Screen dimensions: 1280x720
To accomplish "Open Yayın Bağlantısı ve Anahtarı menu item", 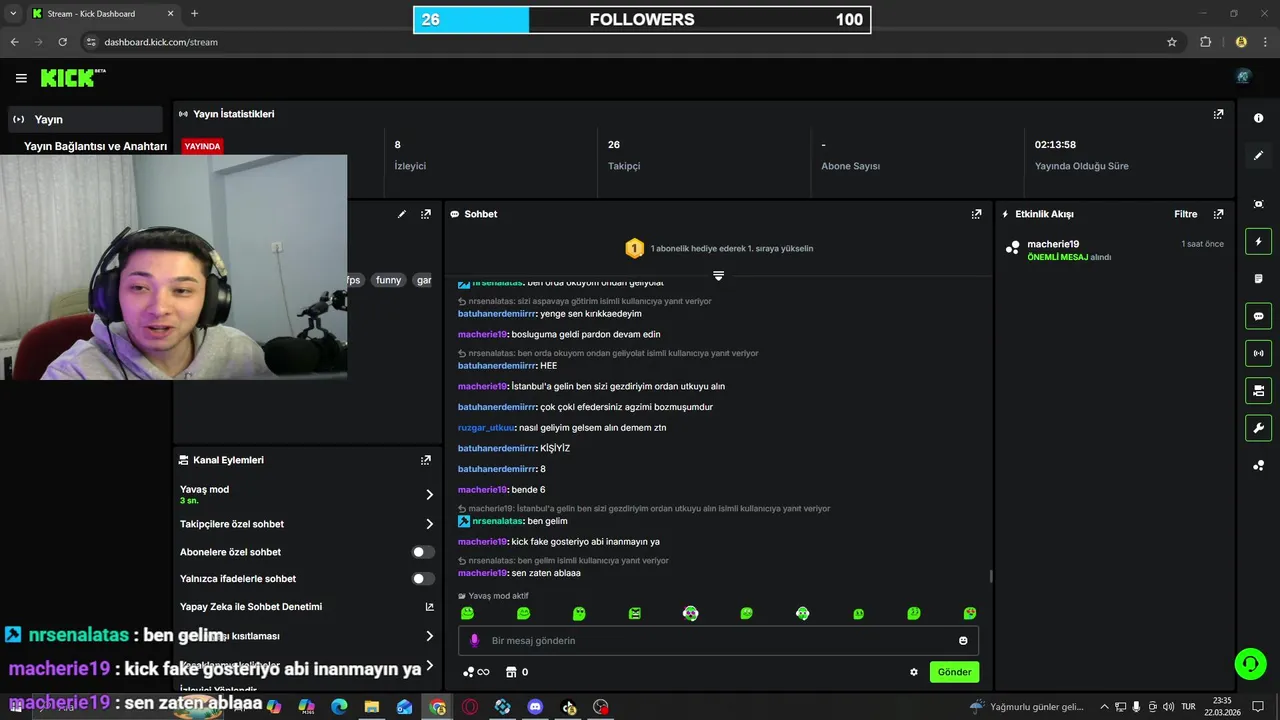I will (95, 146).
